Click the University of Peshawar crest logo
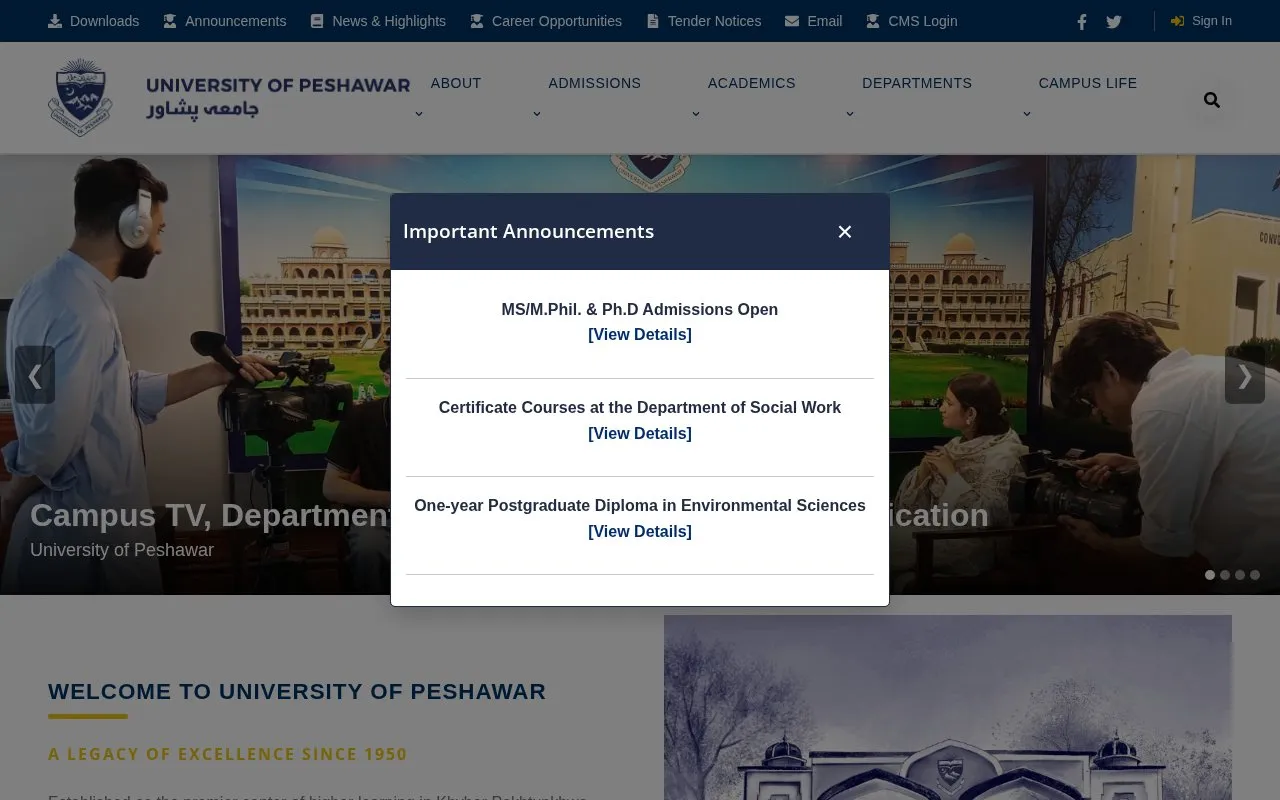 coord(80,97)
